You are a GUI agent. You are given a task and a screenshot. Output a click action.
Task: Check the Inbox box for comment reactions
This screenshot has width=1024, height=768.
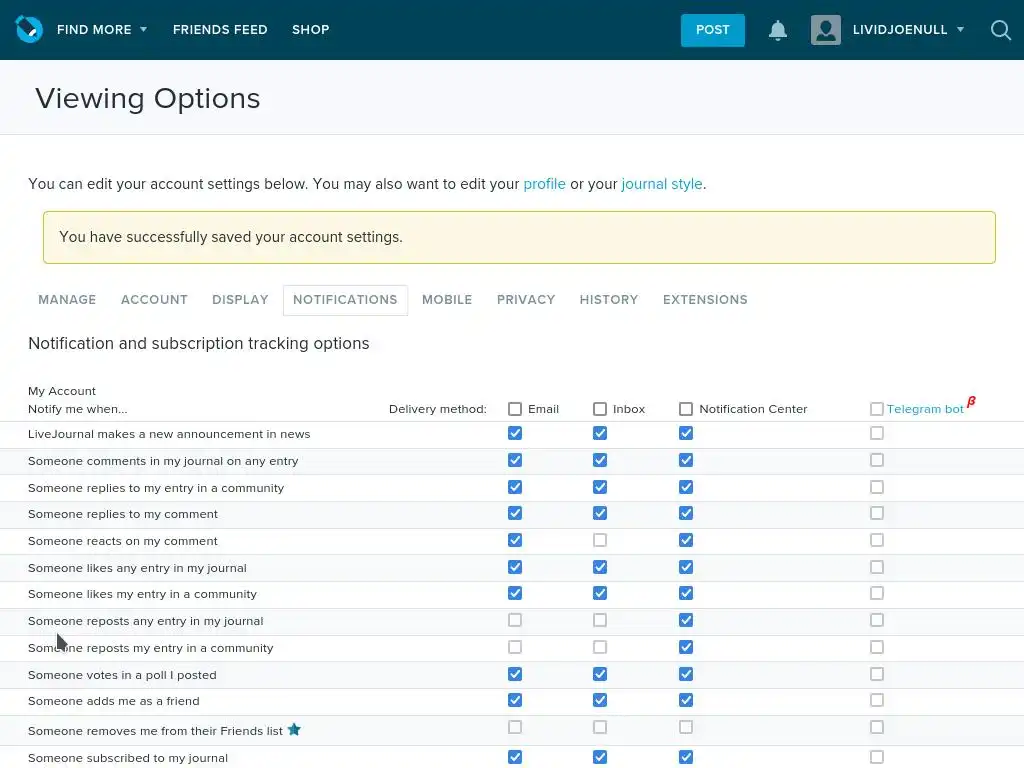(x=600, y=541)
